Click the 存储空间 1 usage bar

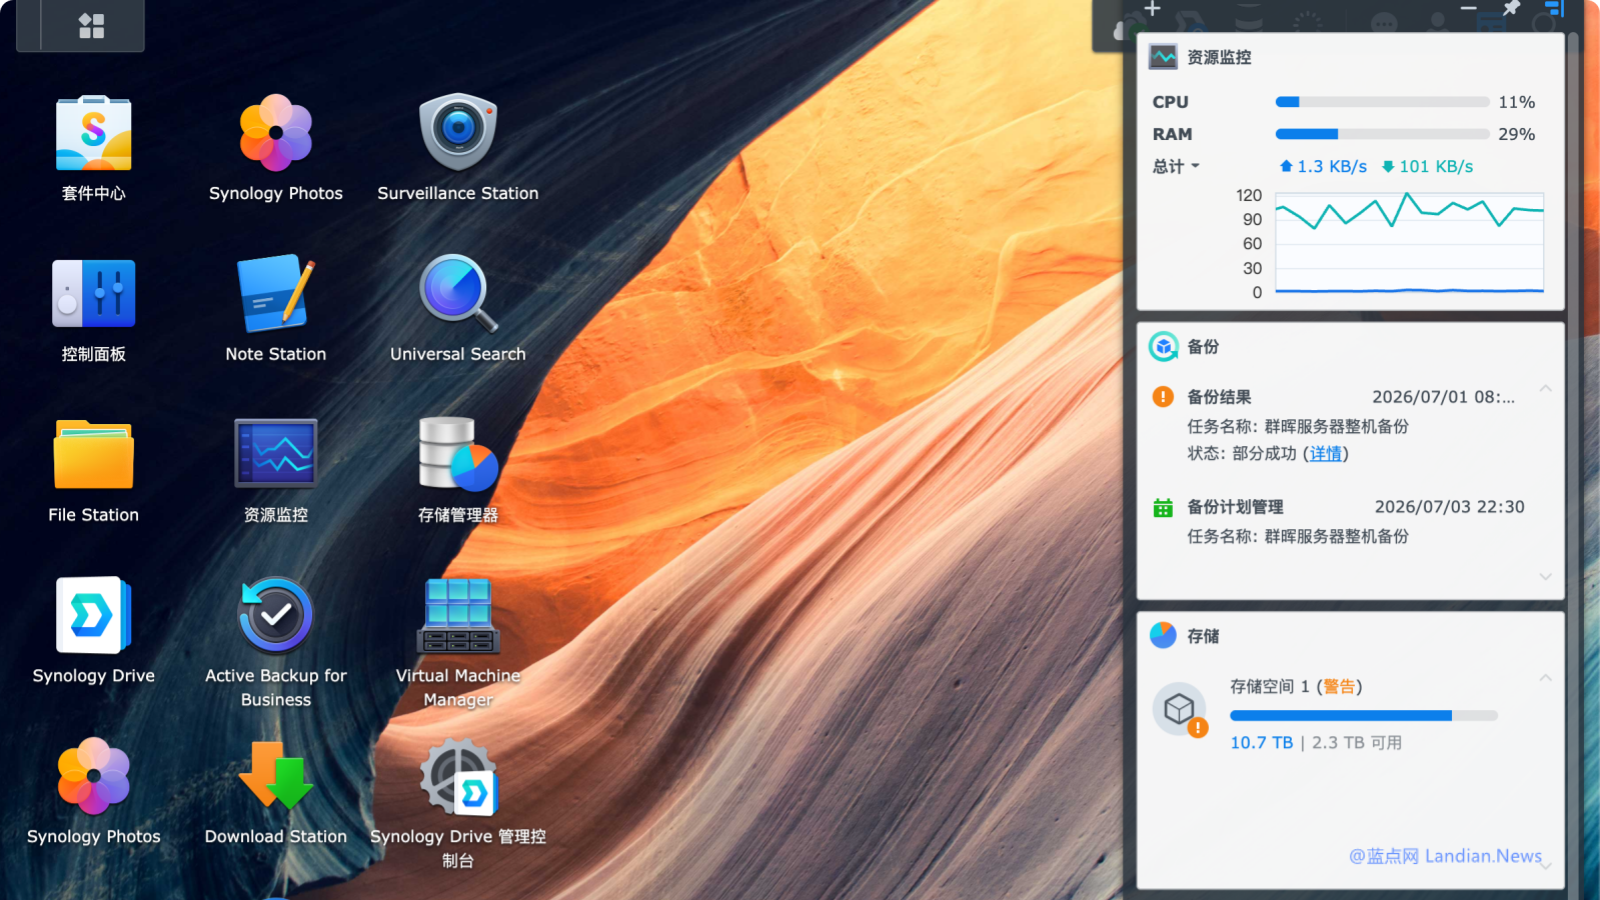point(1364,716)
